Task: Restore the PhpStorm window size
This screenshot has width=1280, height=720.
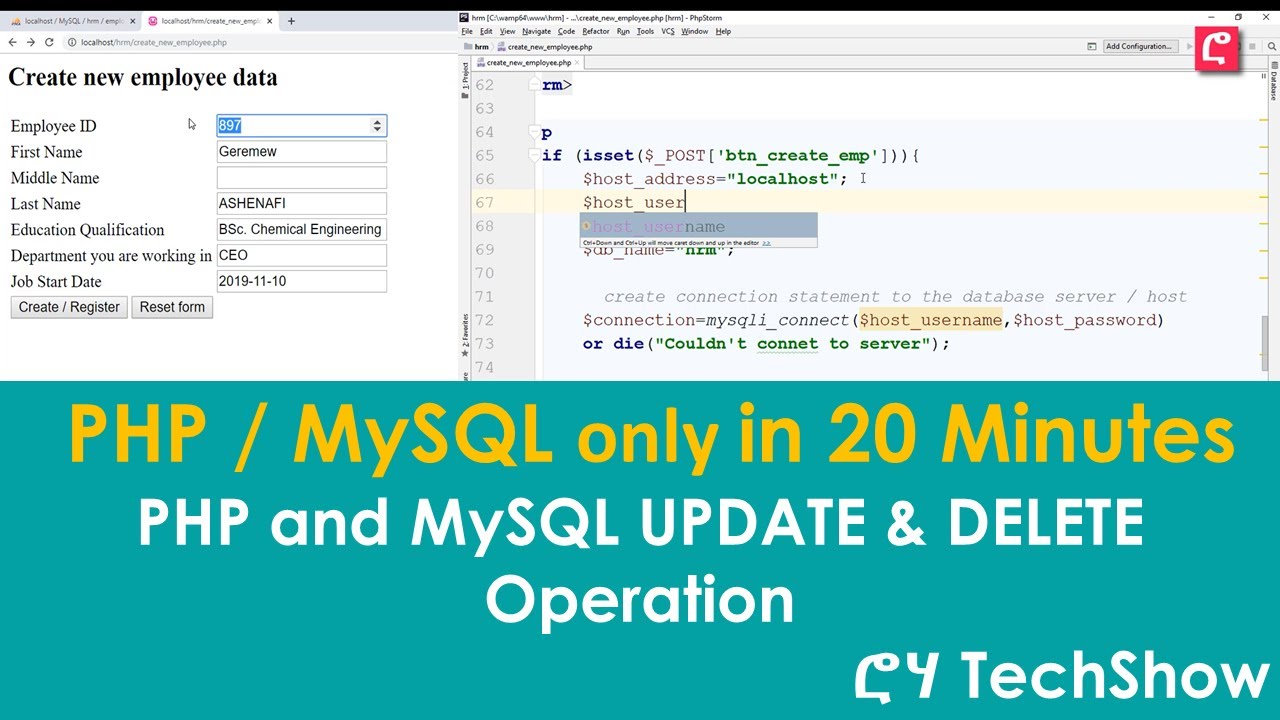Action: [1238, 17]
